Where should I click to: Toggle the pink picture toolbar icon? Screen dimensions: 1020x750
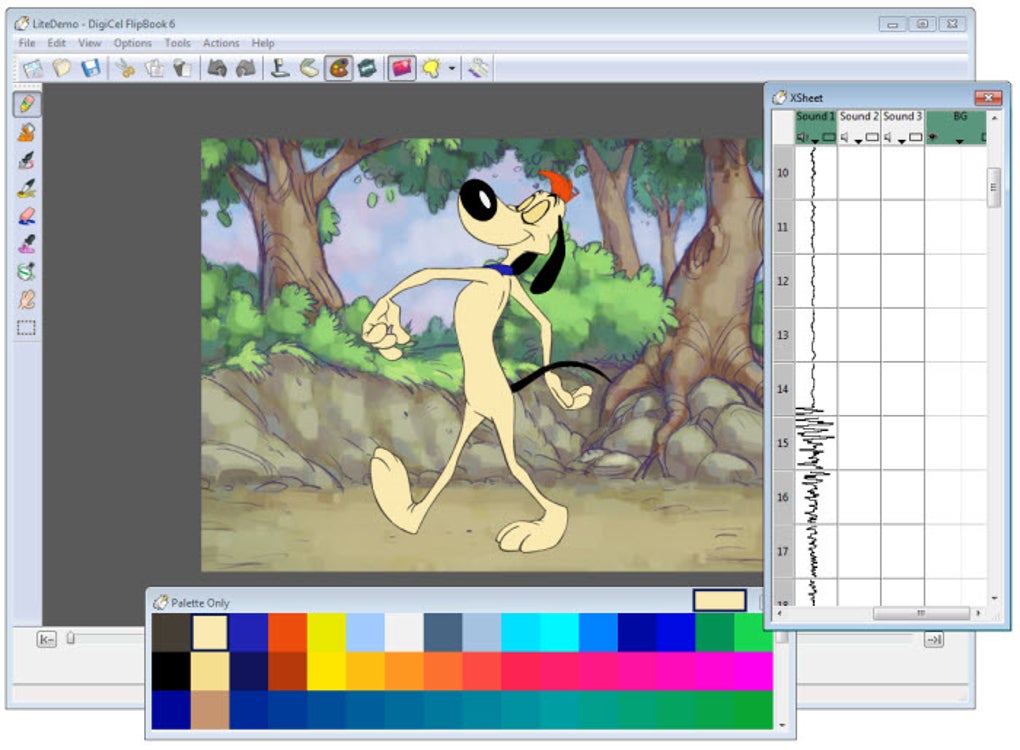tap(402, 68)
